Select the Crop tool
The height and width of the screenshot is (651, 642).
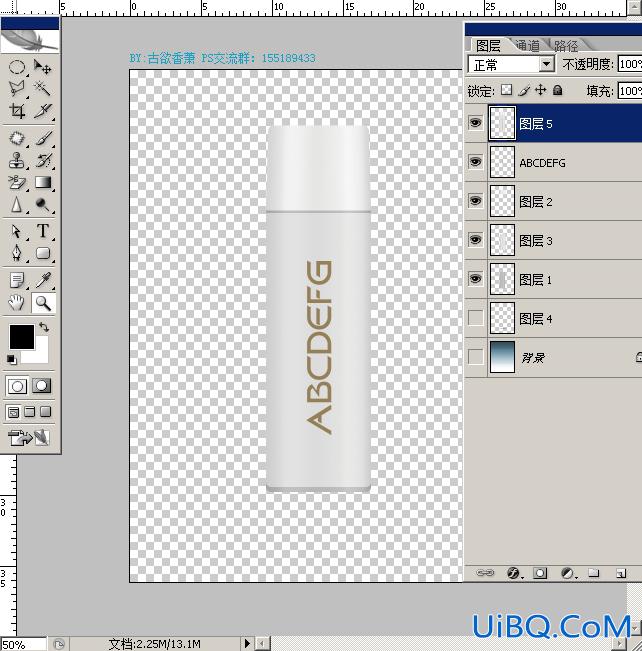(17, 110)
